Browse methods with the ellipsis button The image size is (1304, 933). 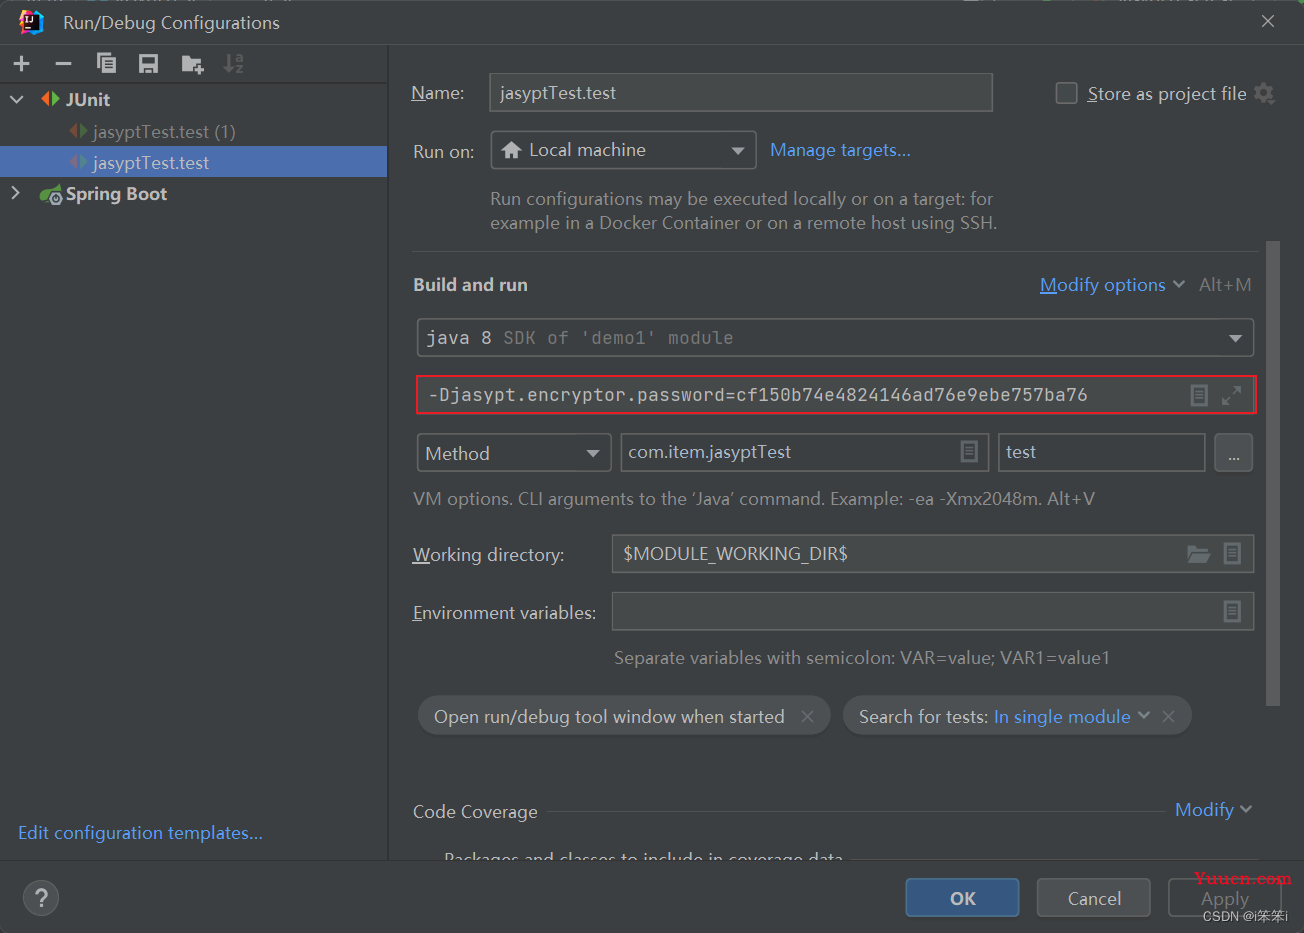pos(1233,453)
